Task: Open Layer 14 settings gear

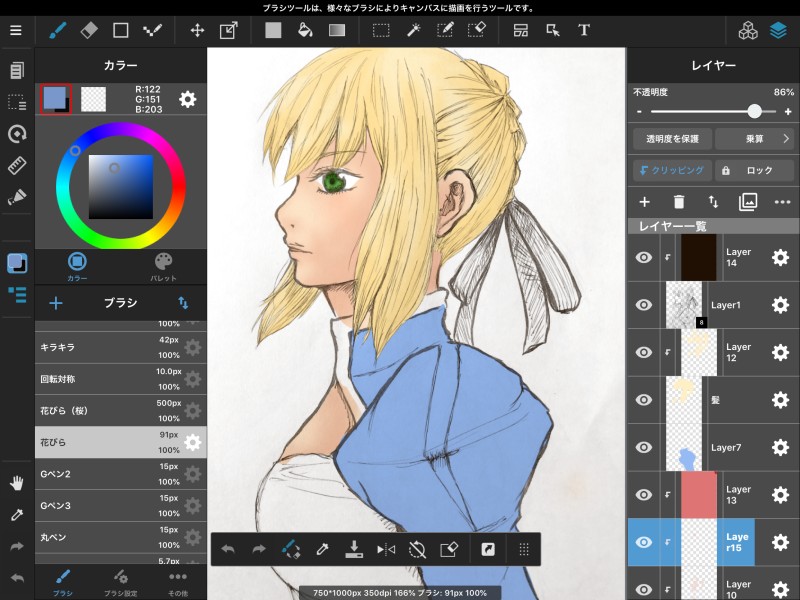Action: click(x=780, y=257)
